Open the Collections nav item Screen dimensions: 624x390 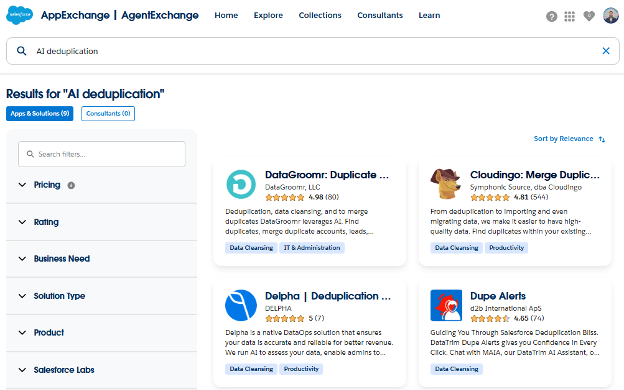320,15
